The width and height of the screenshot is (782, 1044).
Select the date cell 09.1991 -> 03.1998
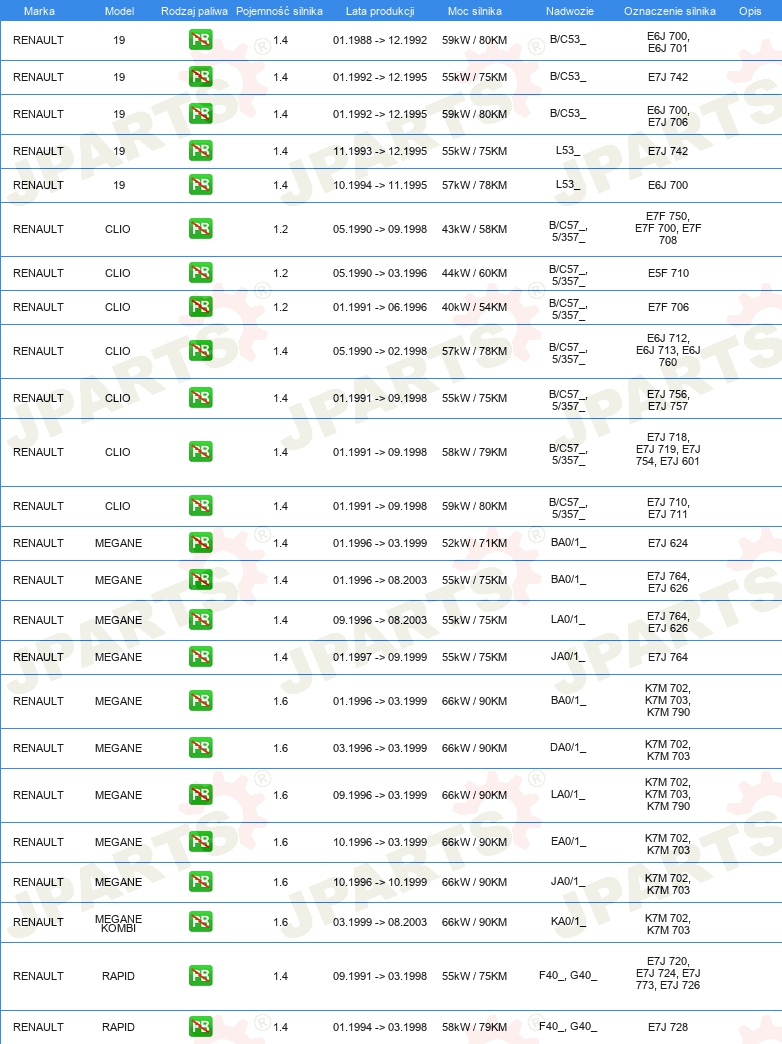pos(380,976)
